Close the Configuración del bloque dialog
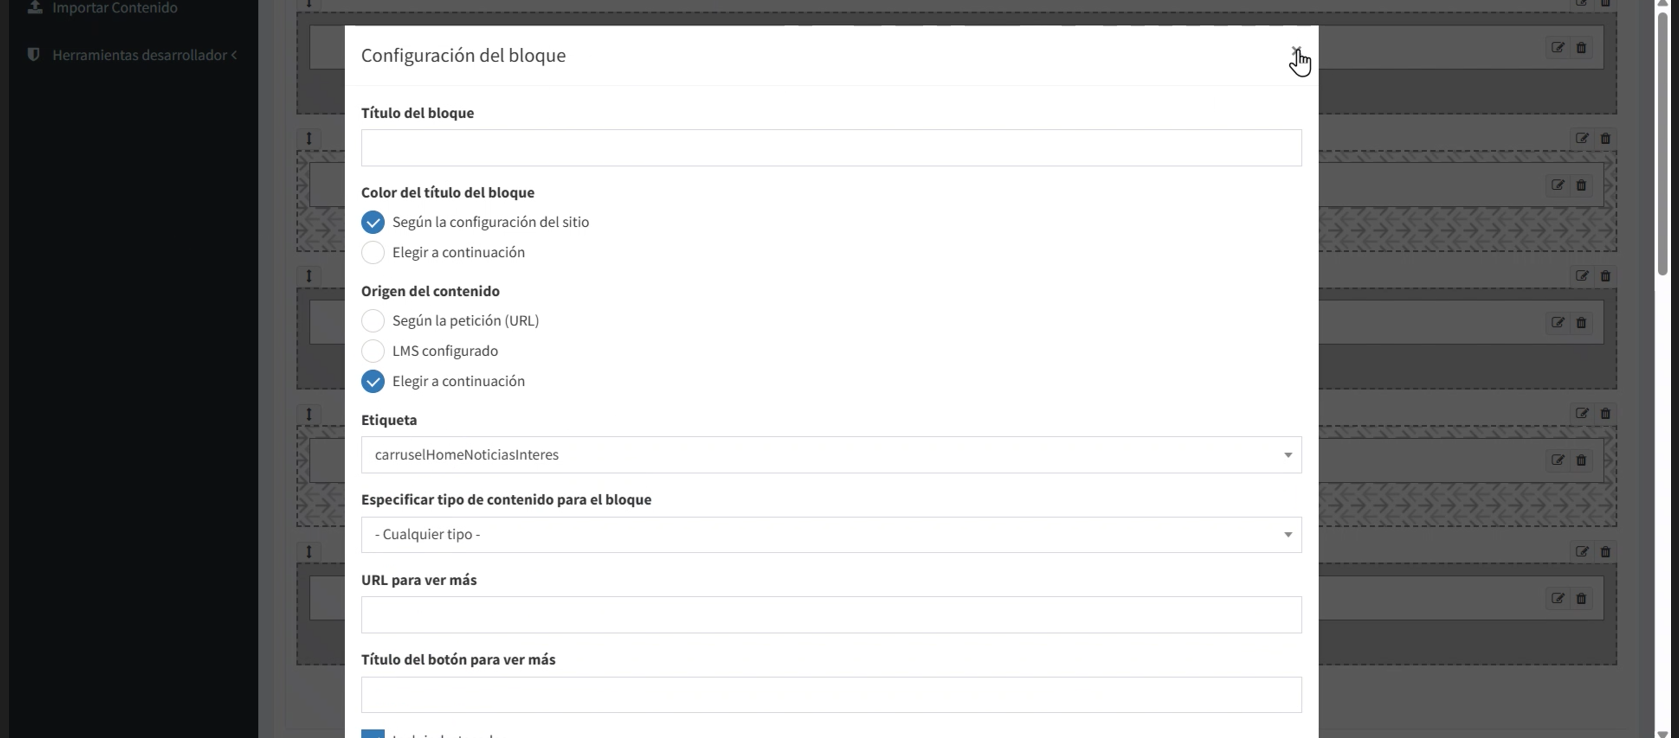Screen dimensions: 1679x738 pyautogui.click(x=1296, y=52)
